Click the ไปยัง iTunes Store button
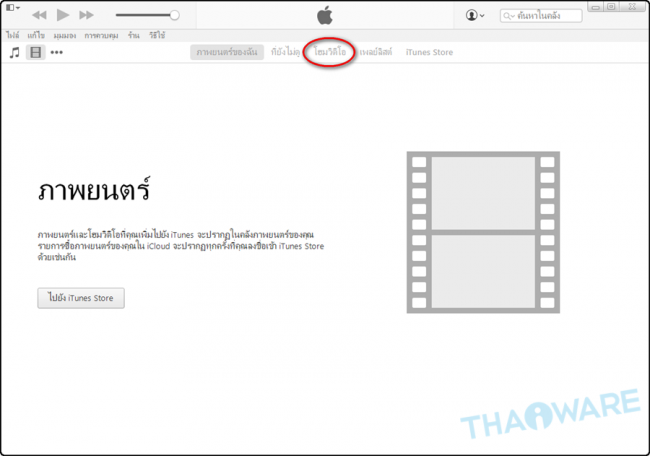The width and height of the screenshot is (650, 456). click(81, 298)
